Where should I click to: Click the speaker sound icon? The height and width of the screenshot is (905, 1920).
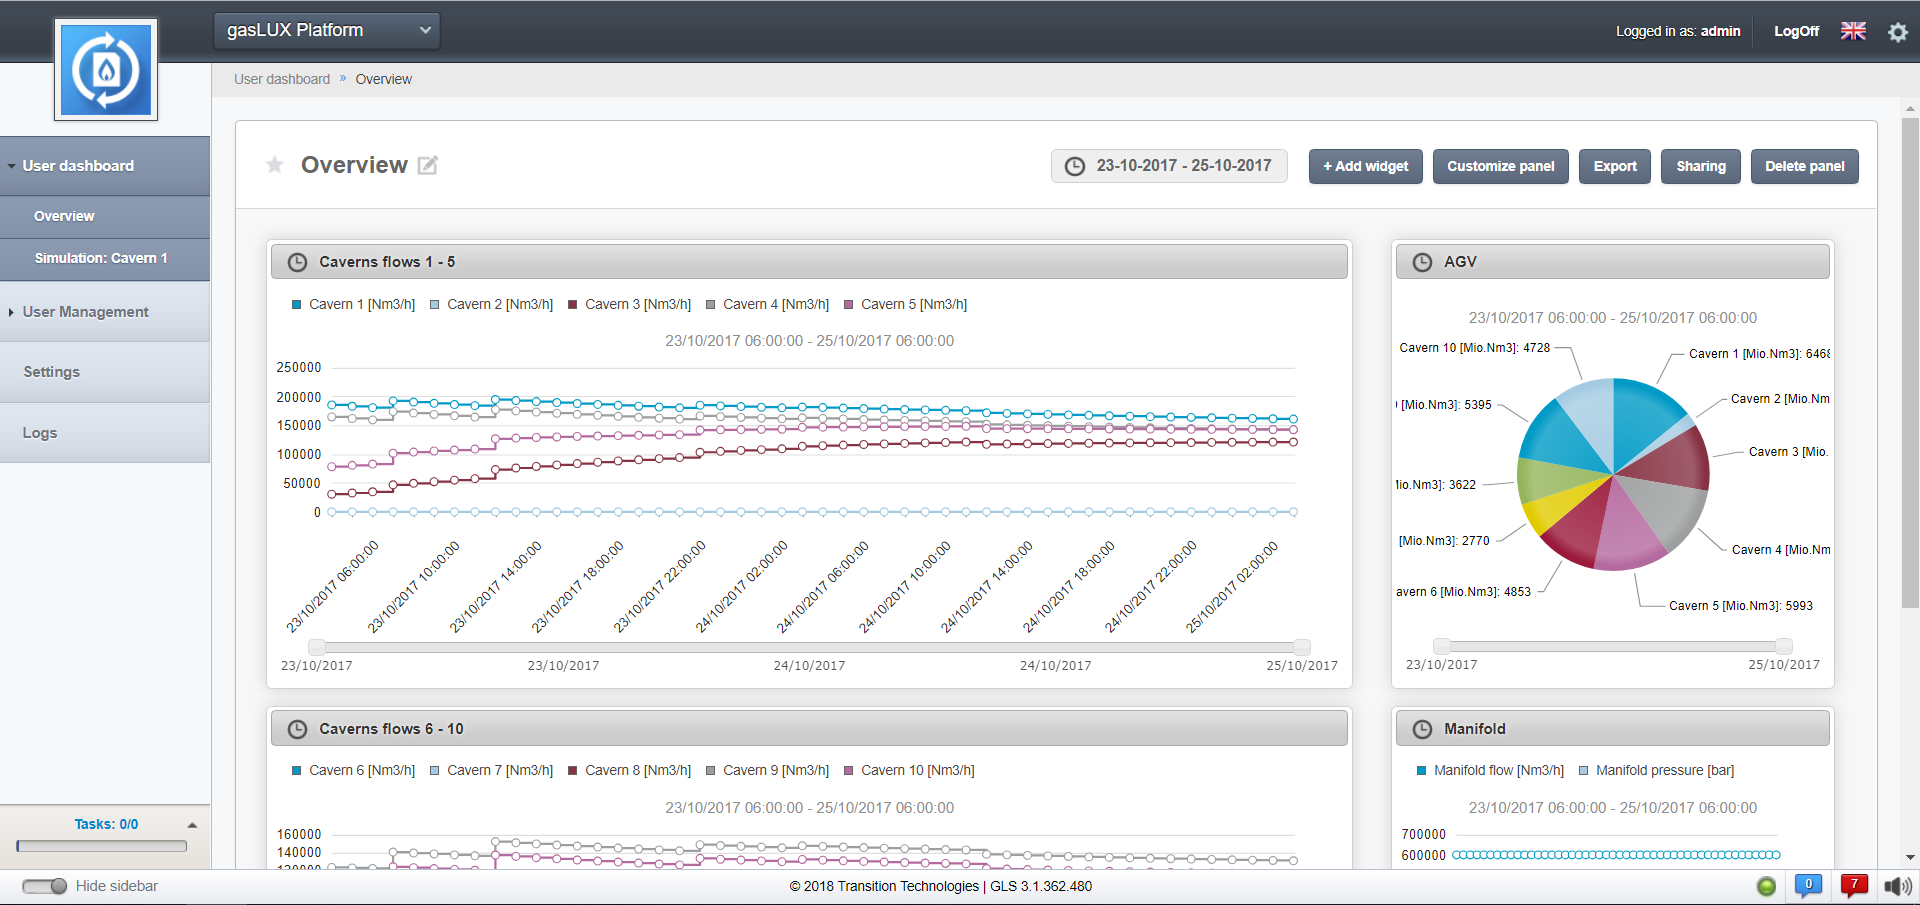pyautogui.click(x=1896, y=886)
